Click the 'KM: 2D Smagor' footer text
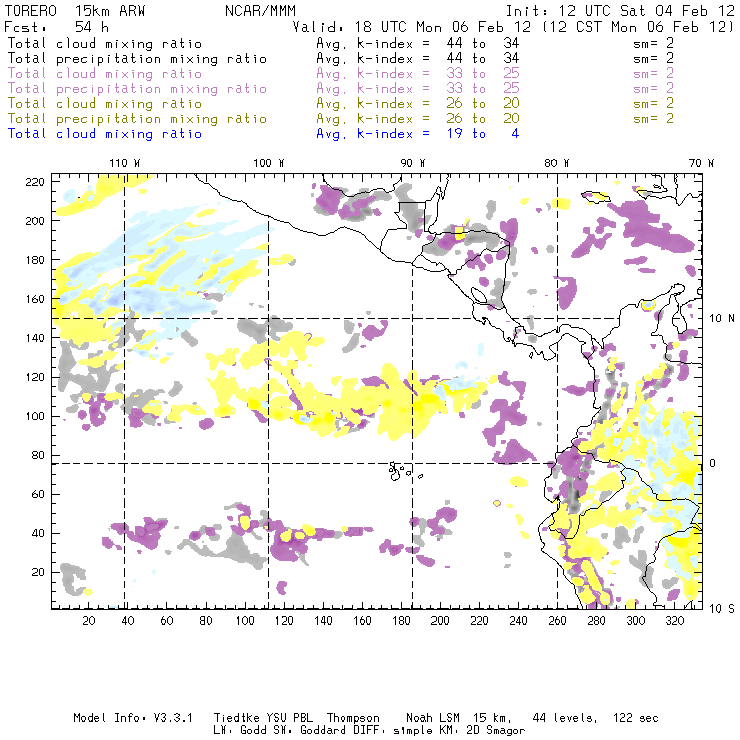 tap(479, 730)
